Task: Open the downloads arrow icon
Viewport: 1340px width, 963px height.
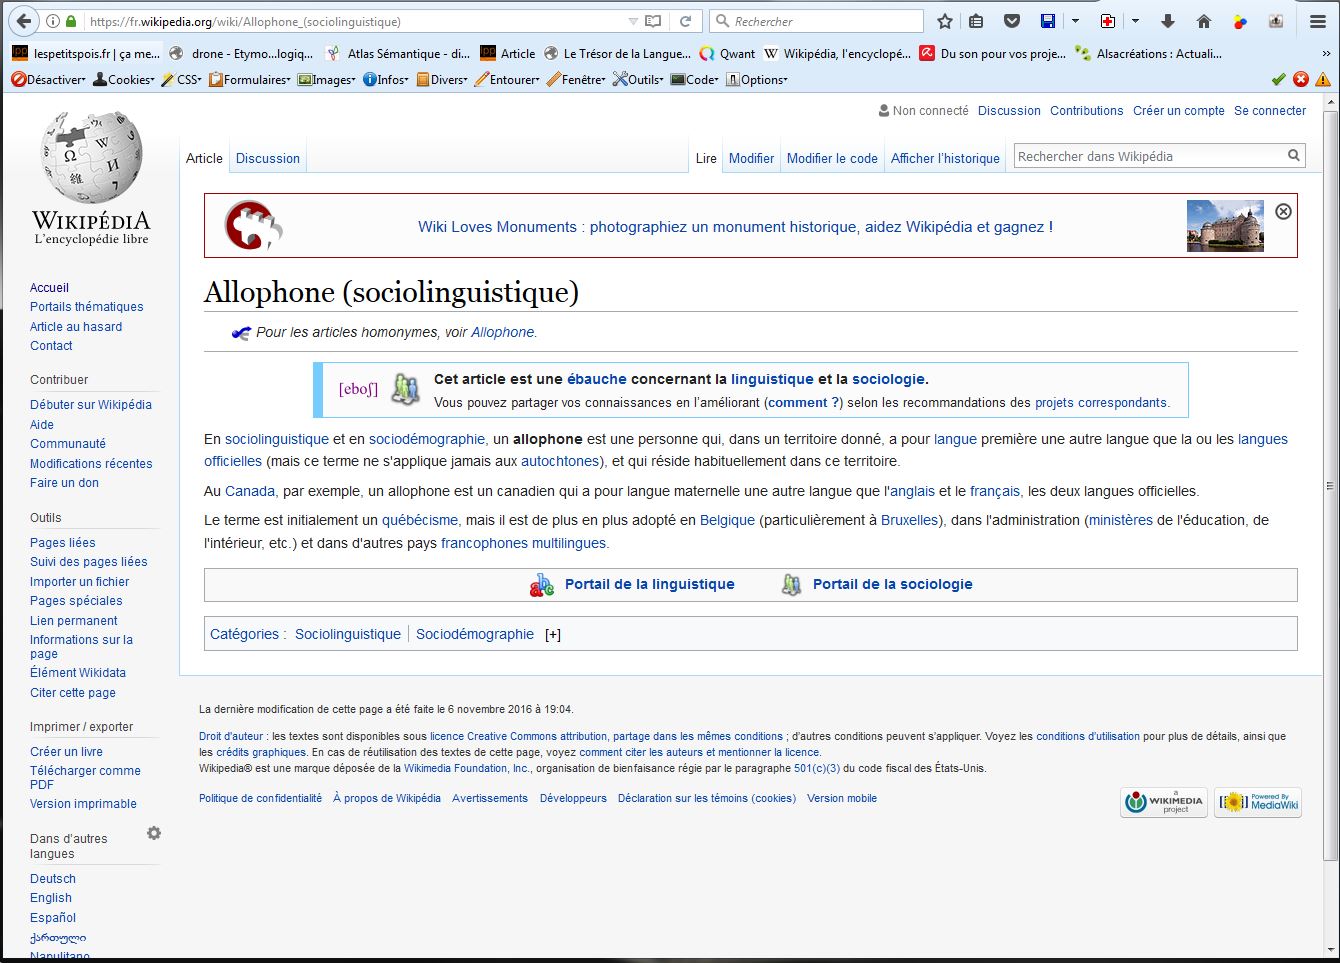Action: (1168, 21)
